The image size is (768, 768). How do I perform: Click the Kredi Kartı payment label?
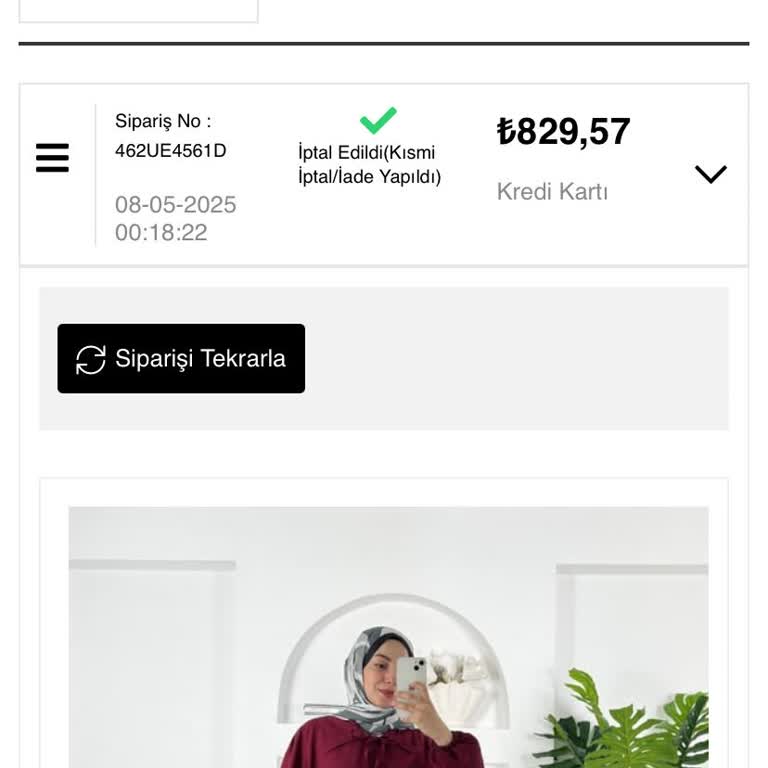point(552,192)
